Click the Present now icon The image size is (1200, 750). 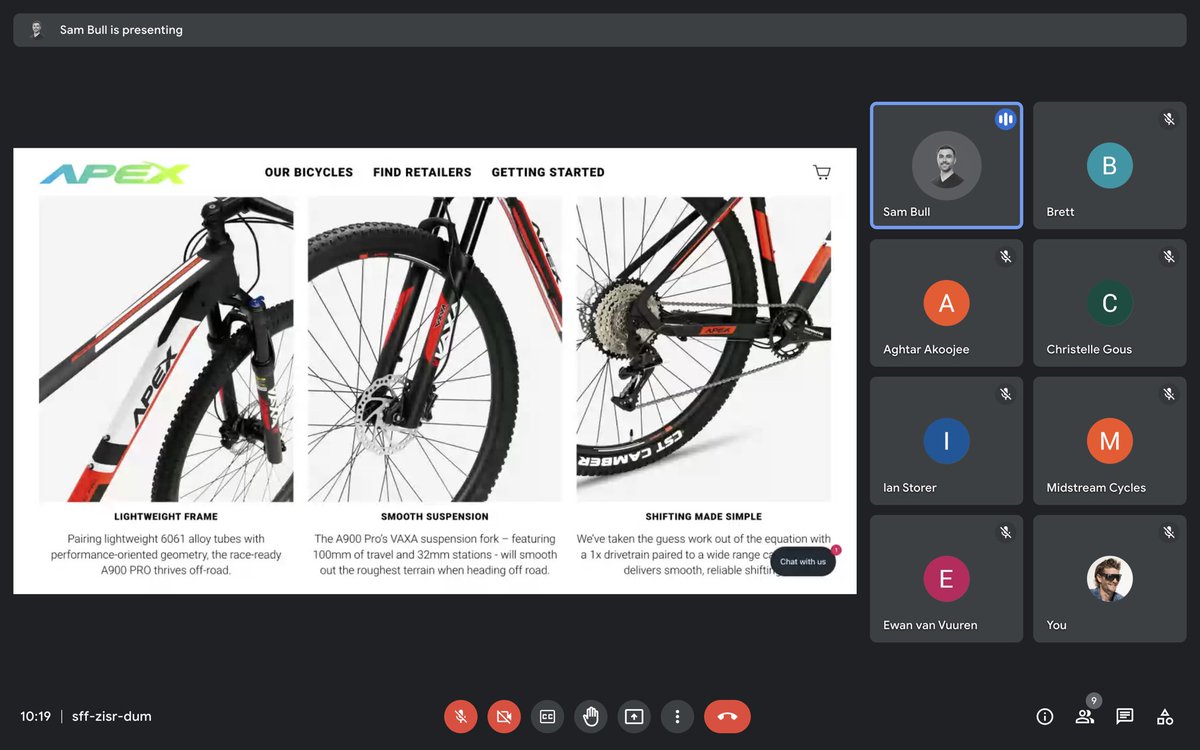(634, 716)
